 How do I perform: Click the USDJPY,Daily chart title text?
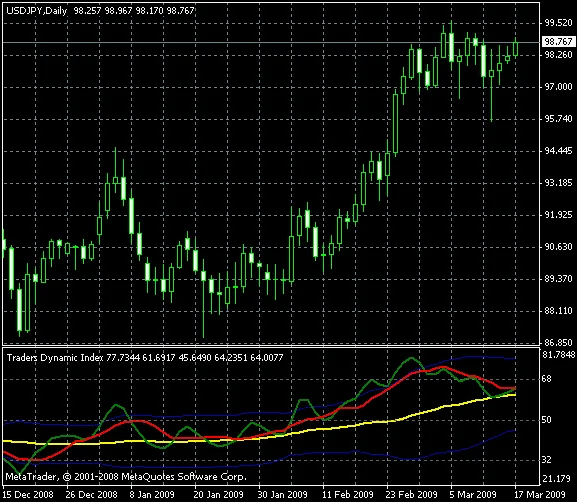37,11
